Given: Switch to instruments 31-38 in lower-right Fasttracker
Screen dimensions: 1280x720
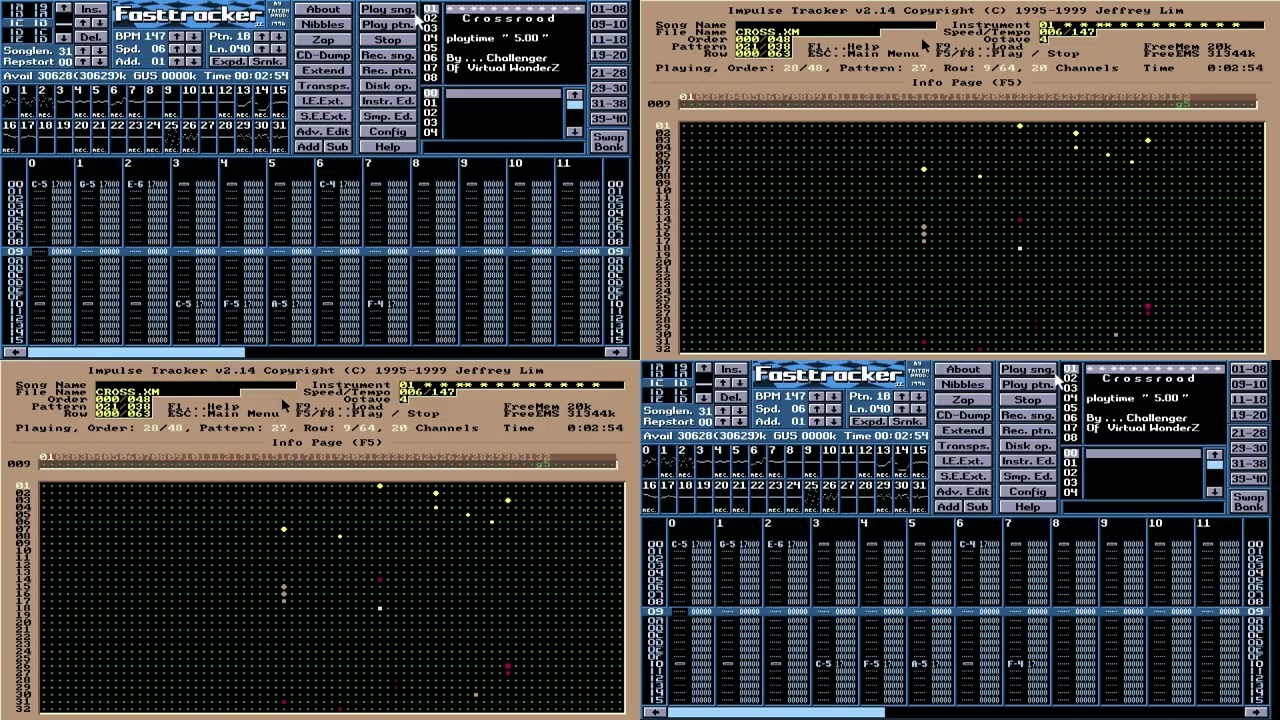Looking at the screenshot, I should coord(1249,464).
